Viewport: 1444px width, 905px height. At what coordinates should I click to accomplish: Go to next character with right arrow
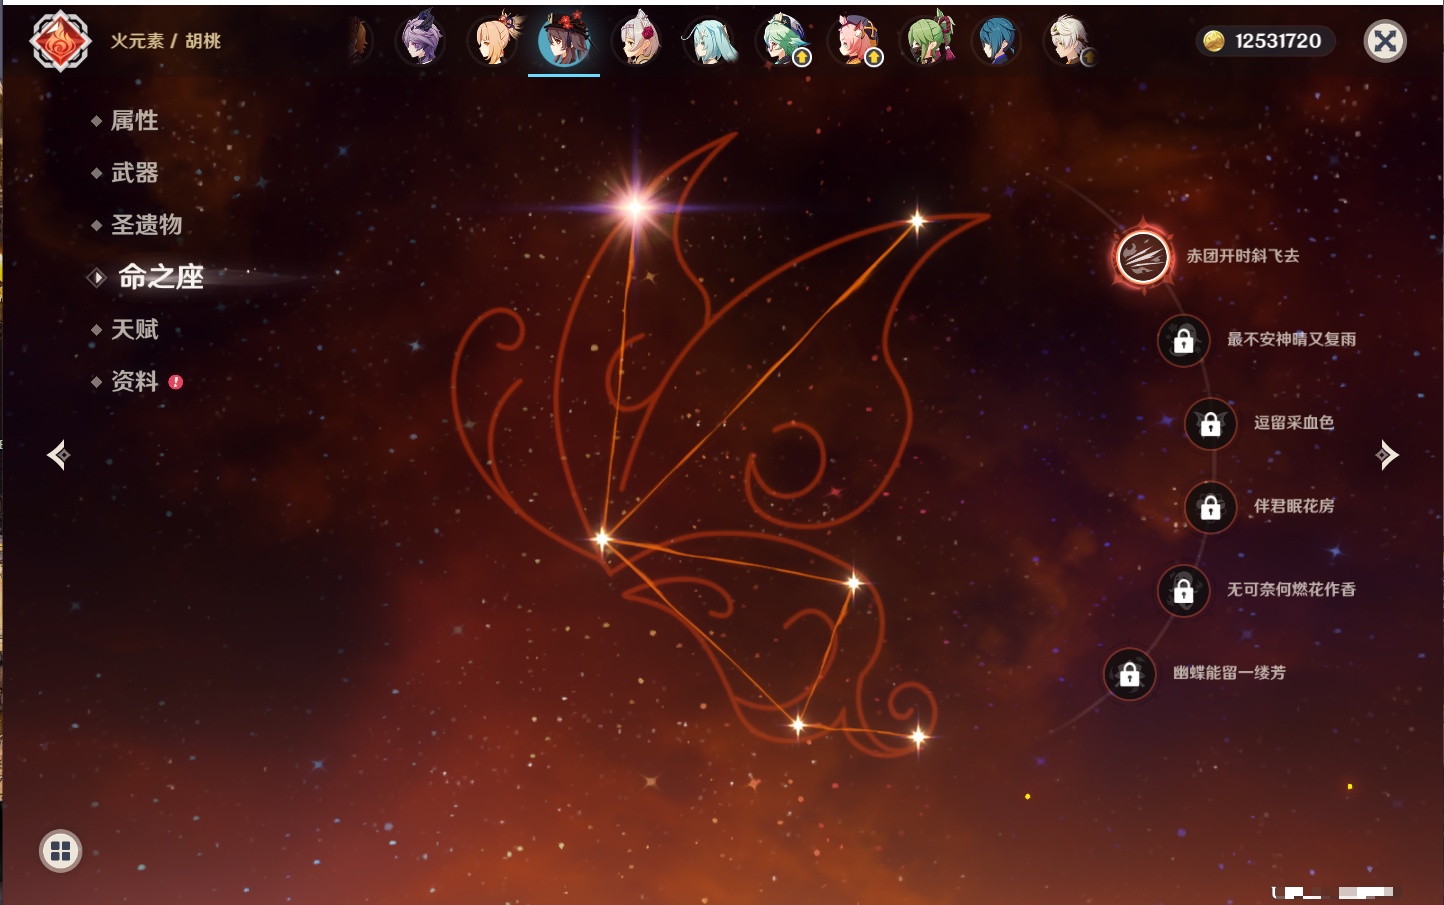(x=1387, y=455)
